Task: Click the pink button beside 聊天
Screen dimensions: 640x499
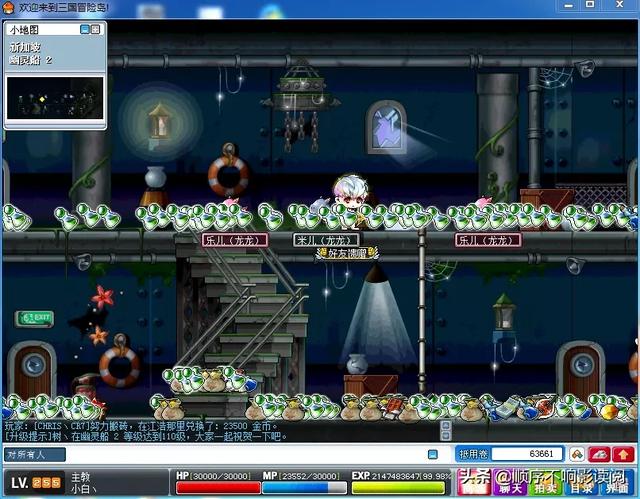Action: 474,483
